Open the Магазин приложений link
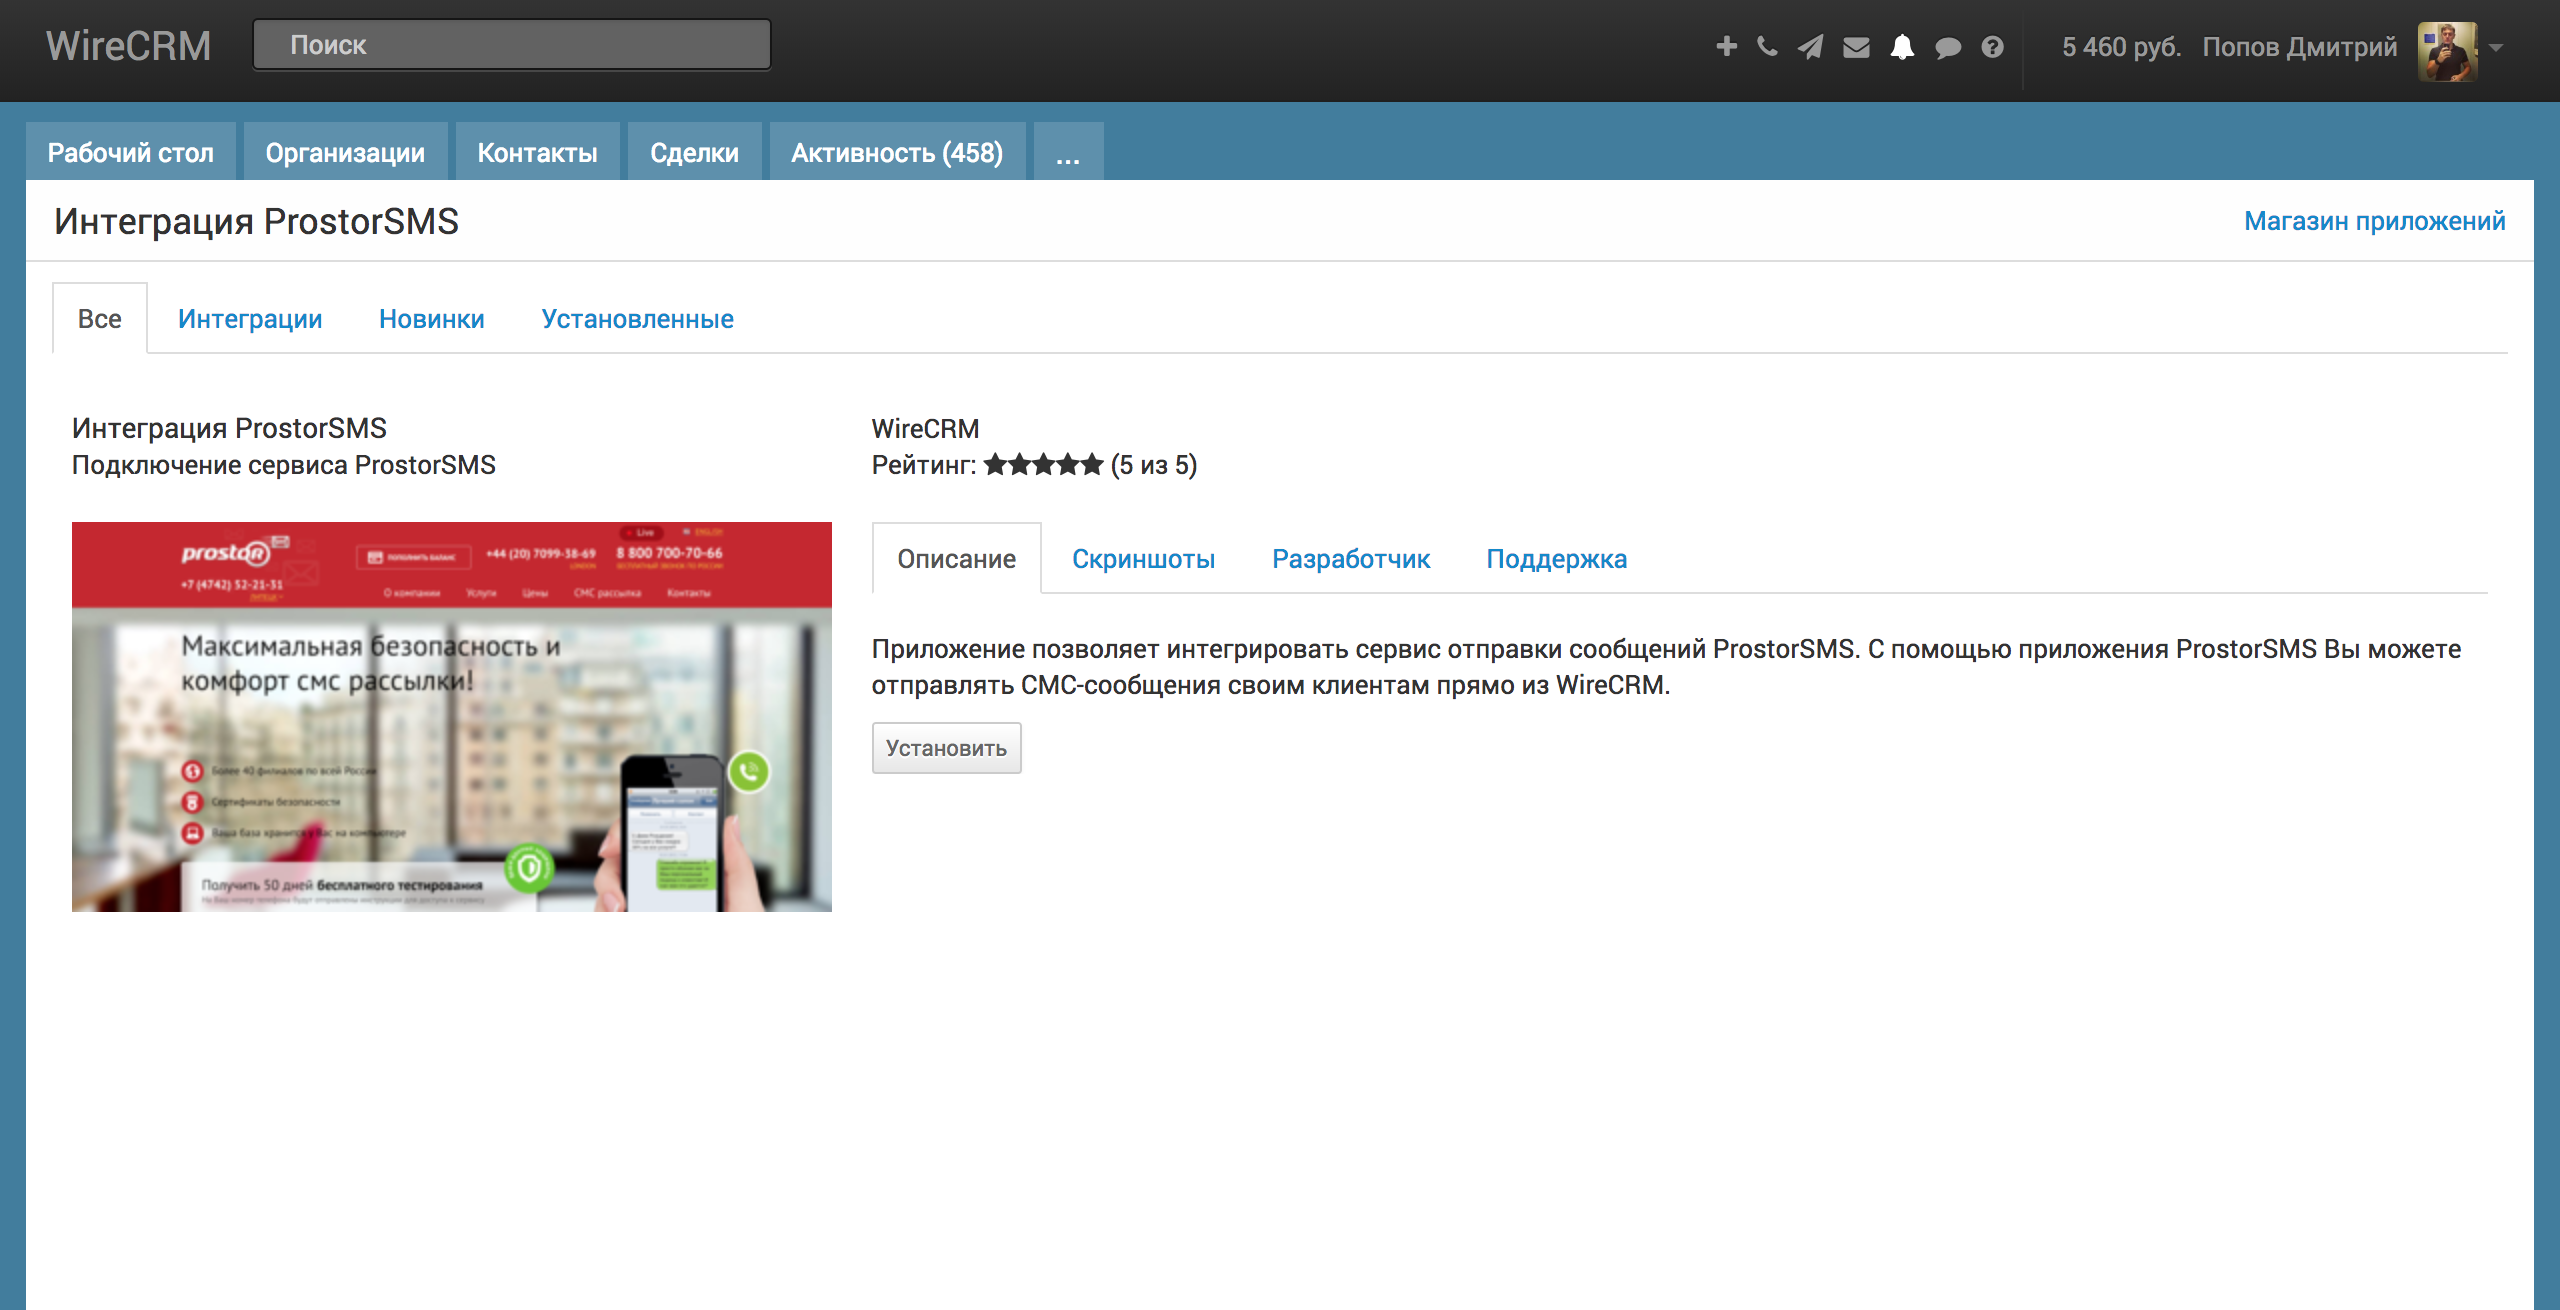2560x1310 pixels. pyautogui.click(x=2374, y=221)
